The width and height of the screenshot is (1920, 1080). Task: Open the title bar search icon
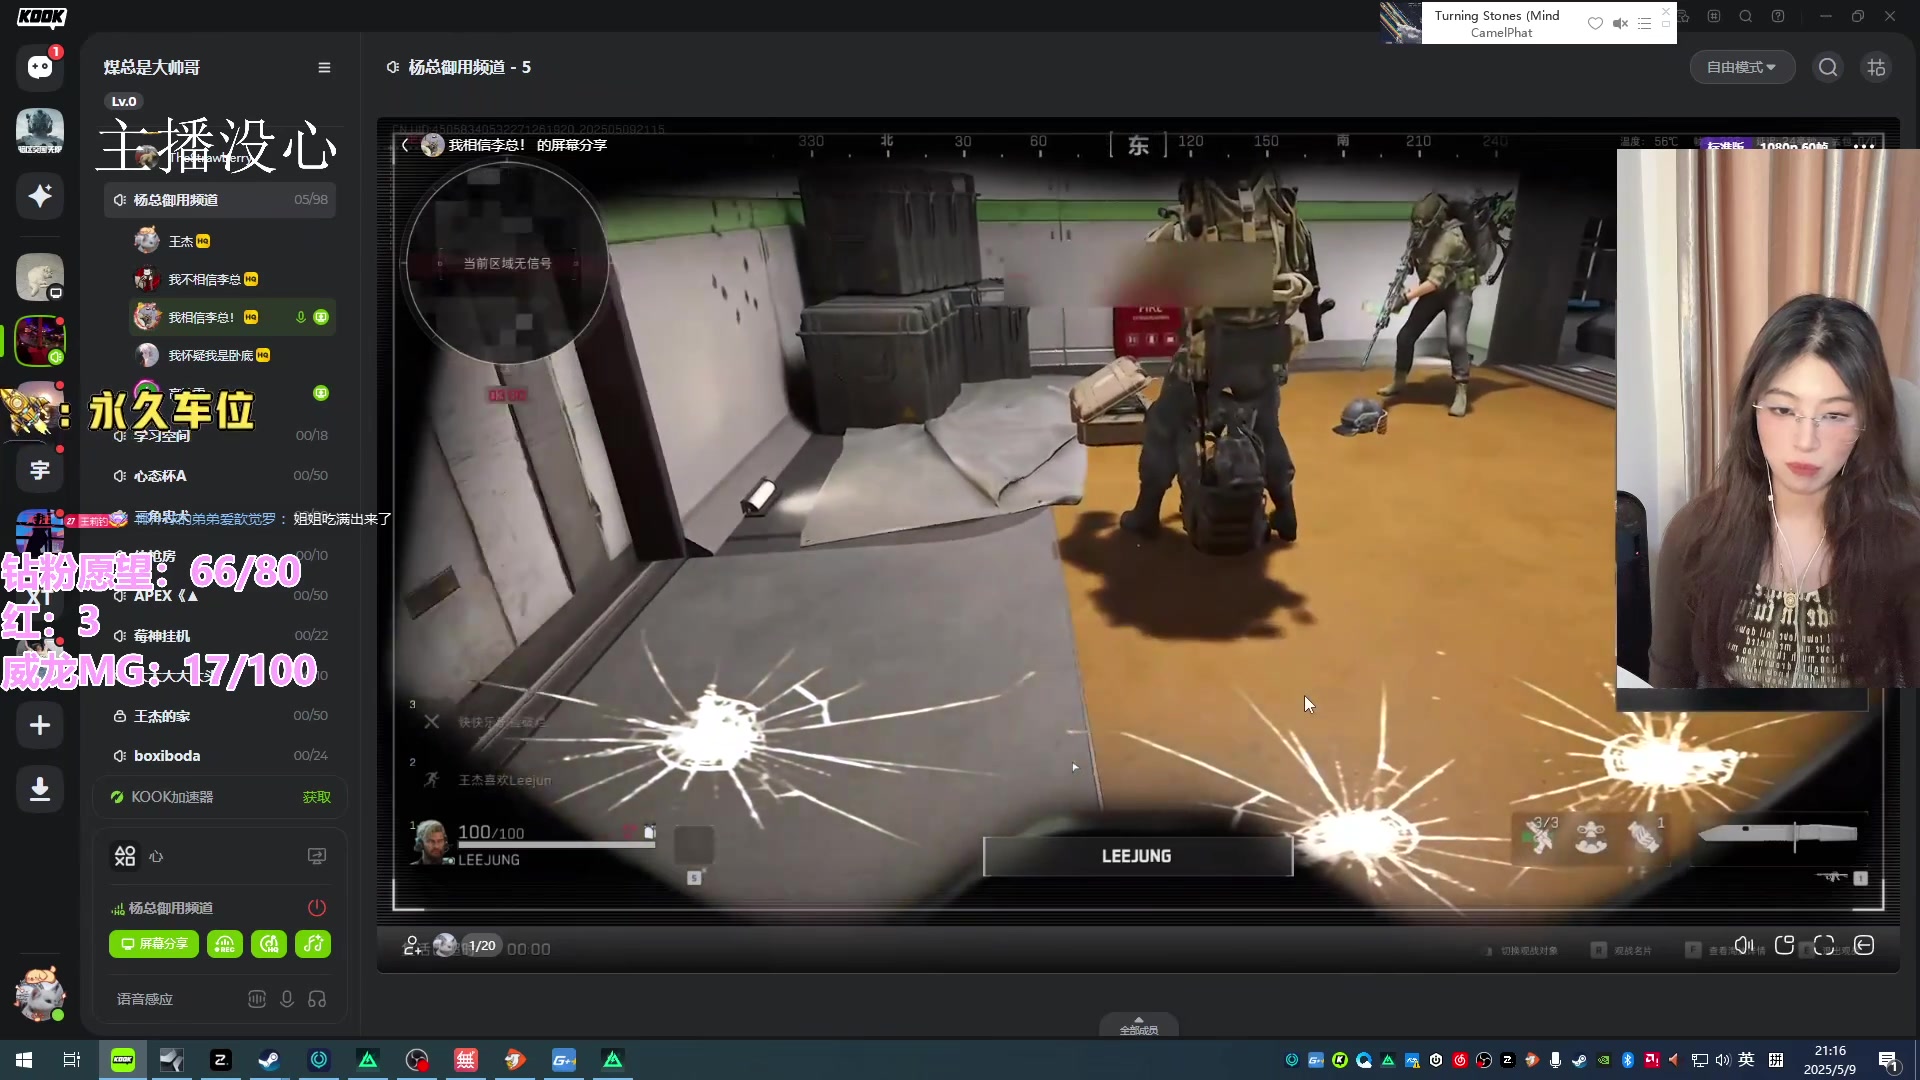point(1746,16)
